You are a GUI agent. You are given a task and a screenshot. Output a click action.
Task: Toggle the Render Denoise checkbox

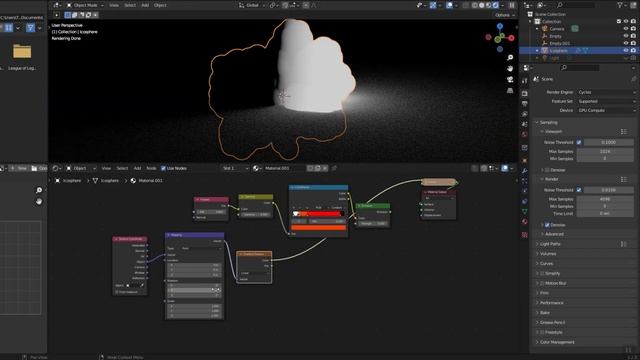[x=547, y=225]
